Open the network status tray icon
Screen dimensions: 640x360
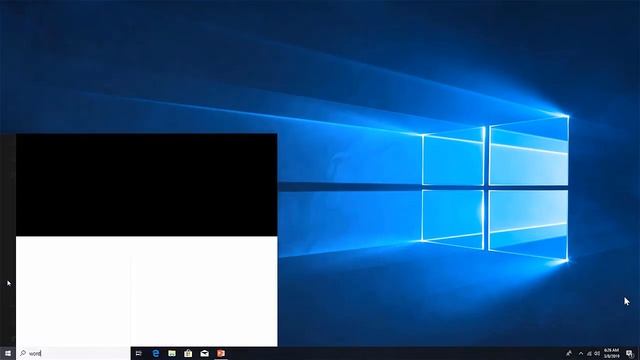coord(589,353)
